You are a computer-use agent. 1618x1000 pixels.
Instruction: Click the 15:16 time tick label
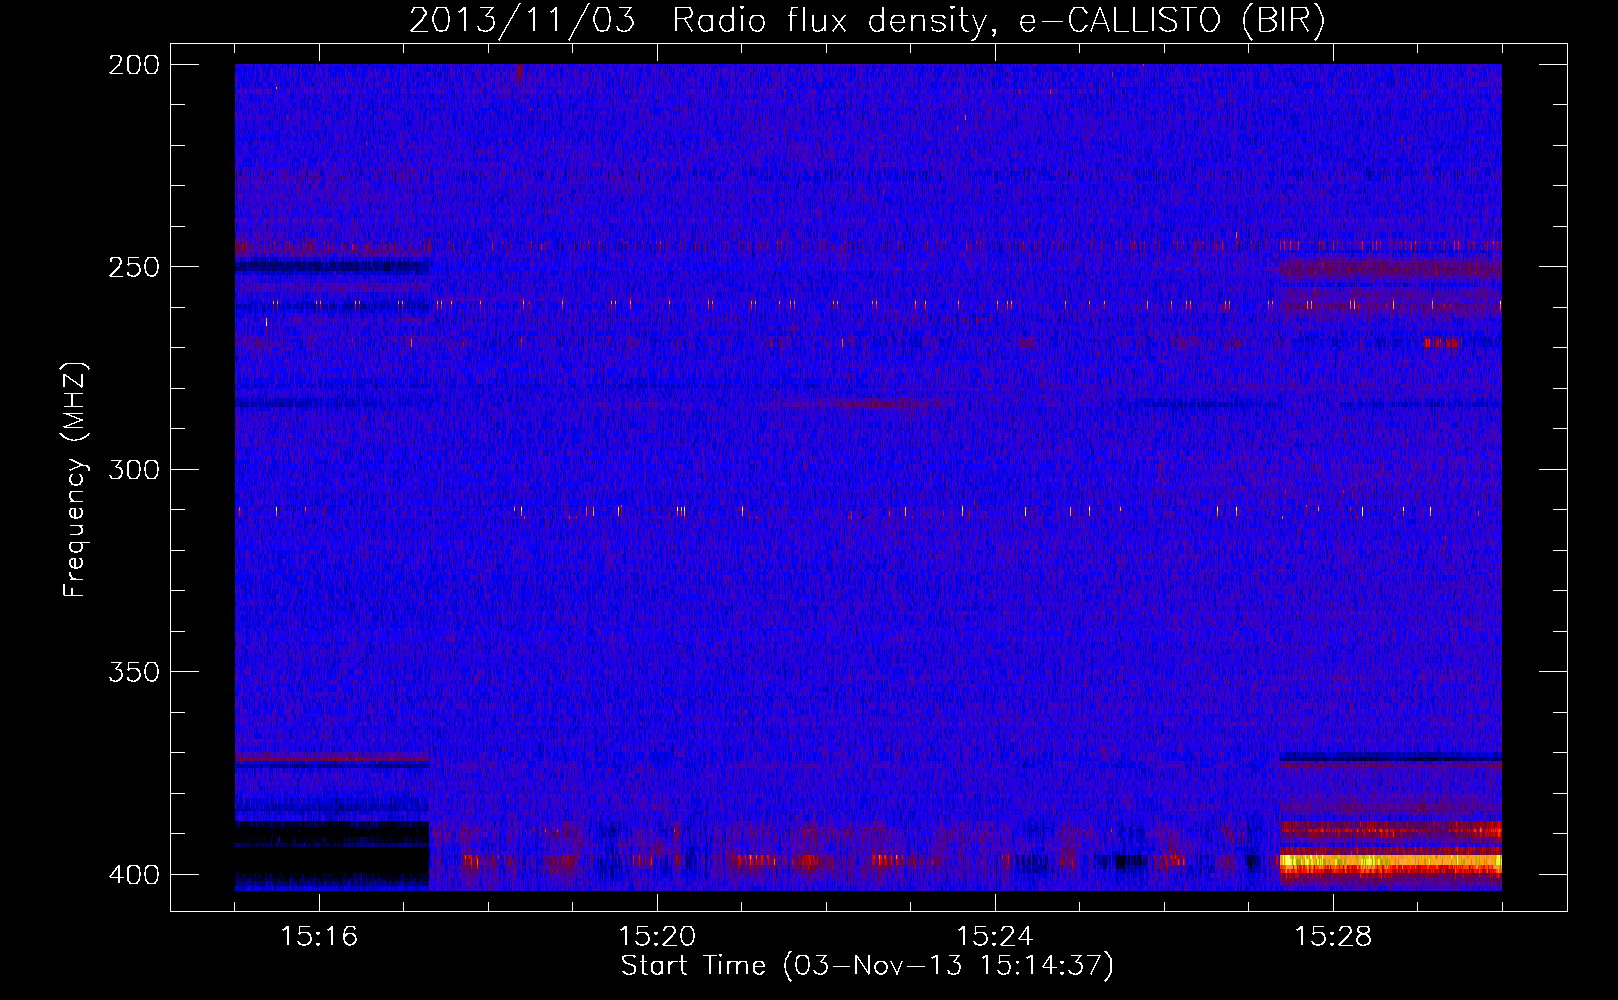[x=319, y=936]
